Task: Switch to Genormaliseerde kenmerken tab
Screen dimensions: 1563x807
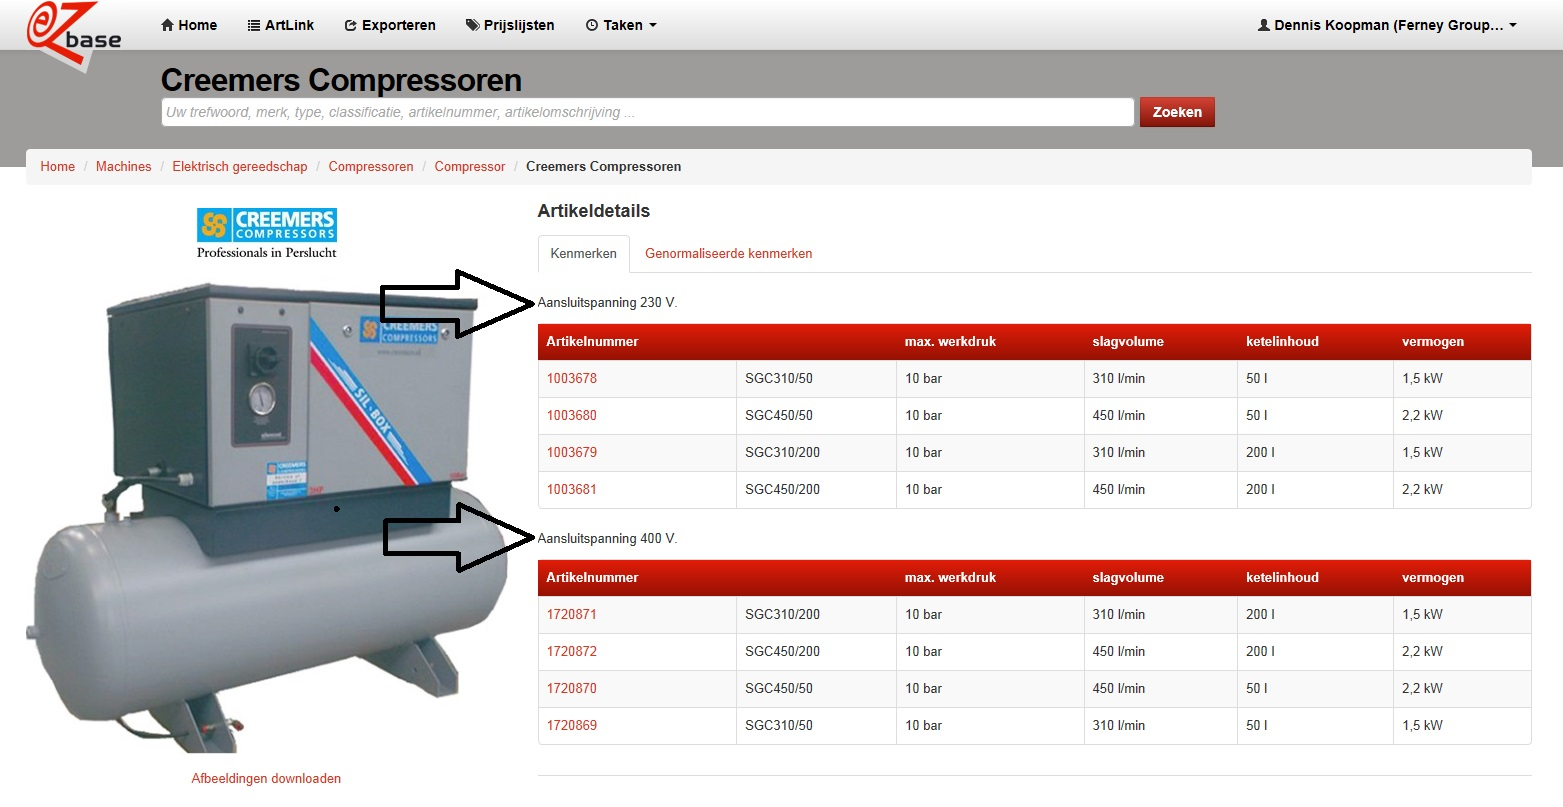Action: point(729,253)
